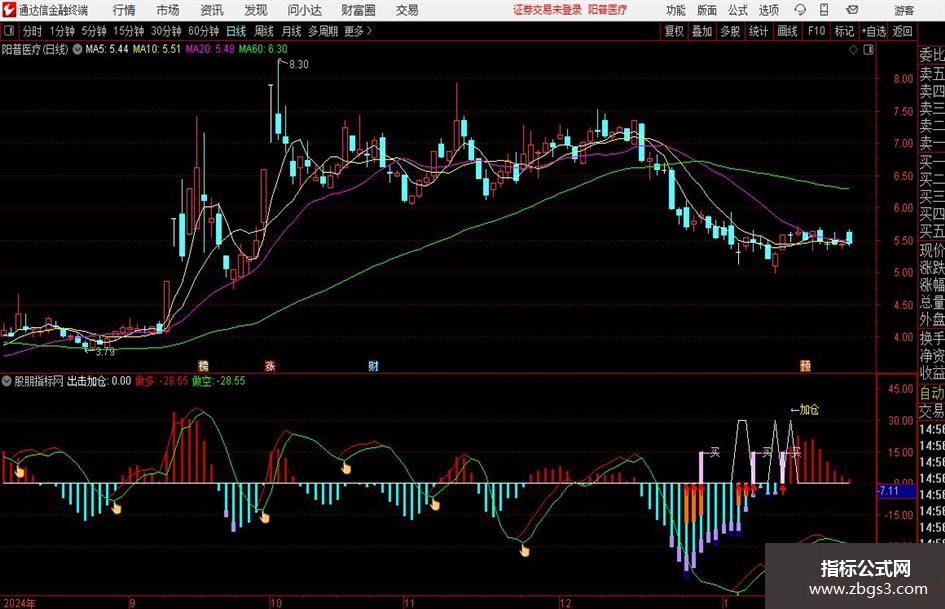The width and height of the screenshot is (945, 609).
Task: Open the 市场 menu
Action: click(168, 10)
